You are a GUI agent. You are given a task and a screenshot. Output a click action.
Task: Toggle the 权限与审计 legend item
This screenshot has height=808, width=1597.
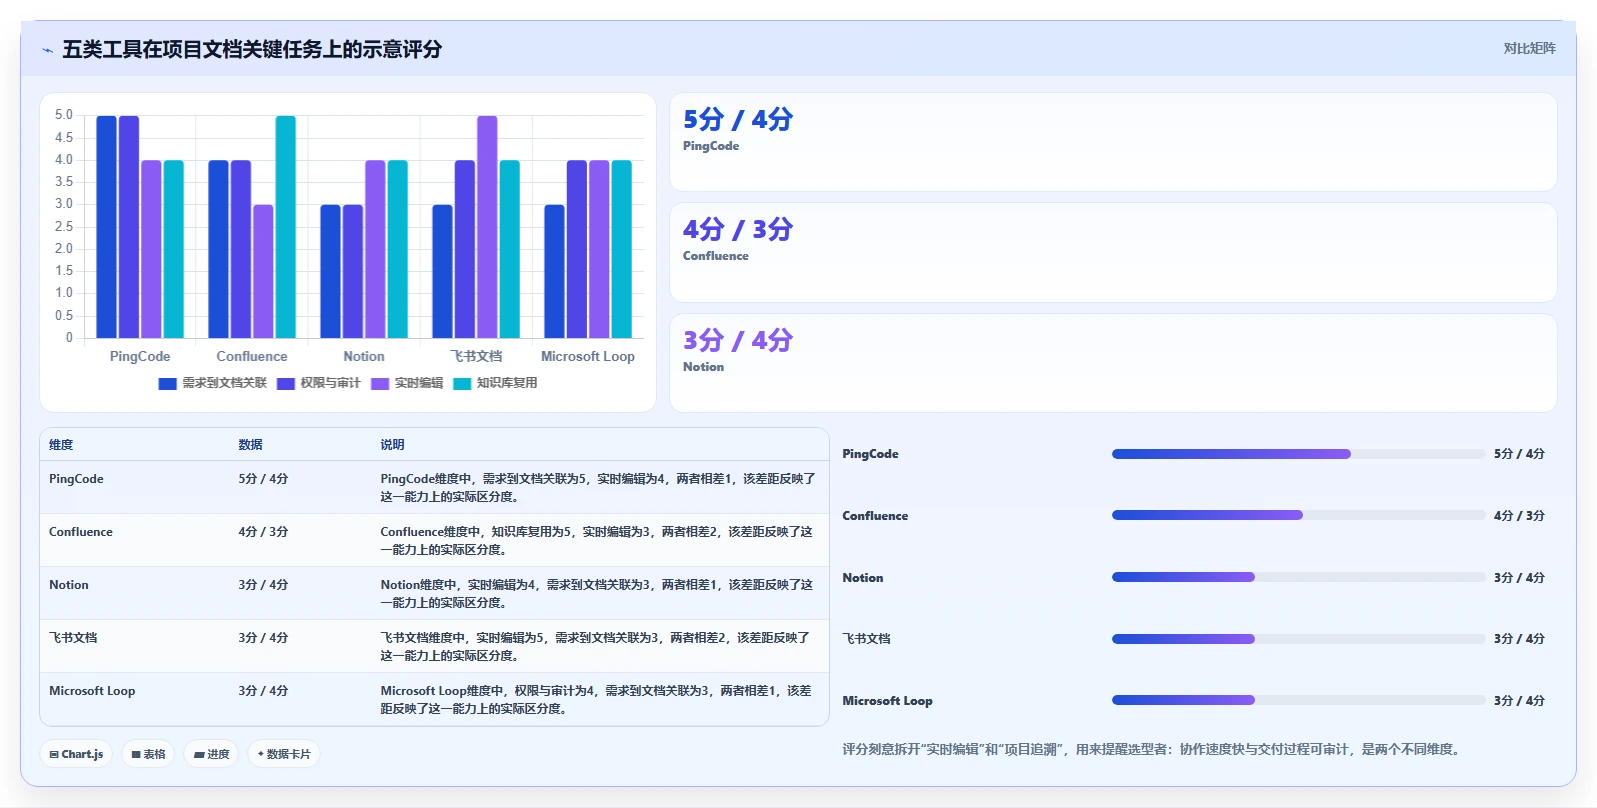coord(319,383)
